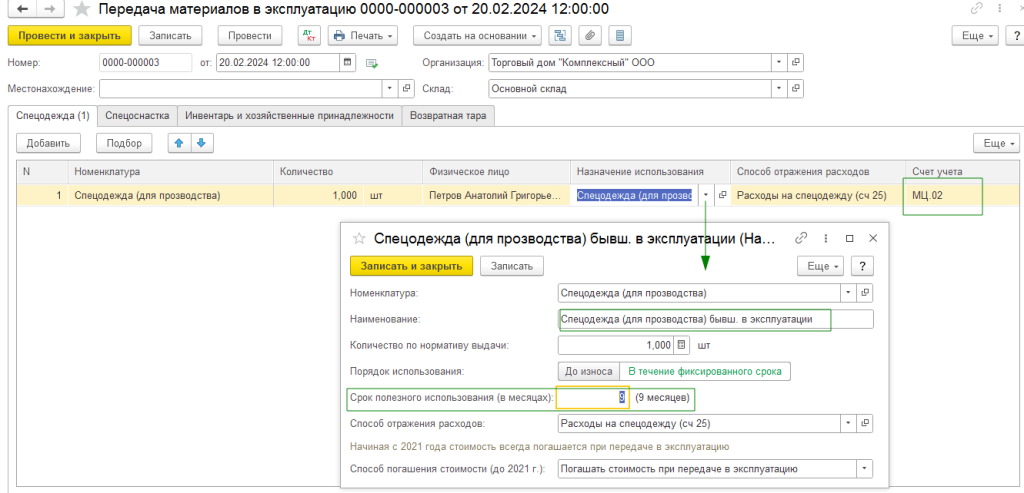
Task: Switch to Спецоснастка tab
Action: point(137,115)
